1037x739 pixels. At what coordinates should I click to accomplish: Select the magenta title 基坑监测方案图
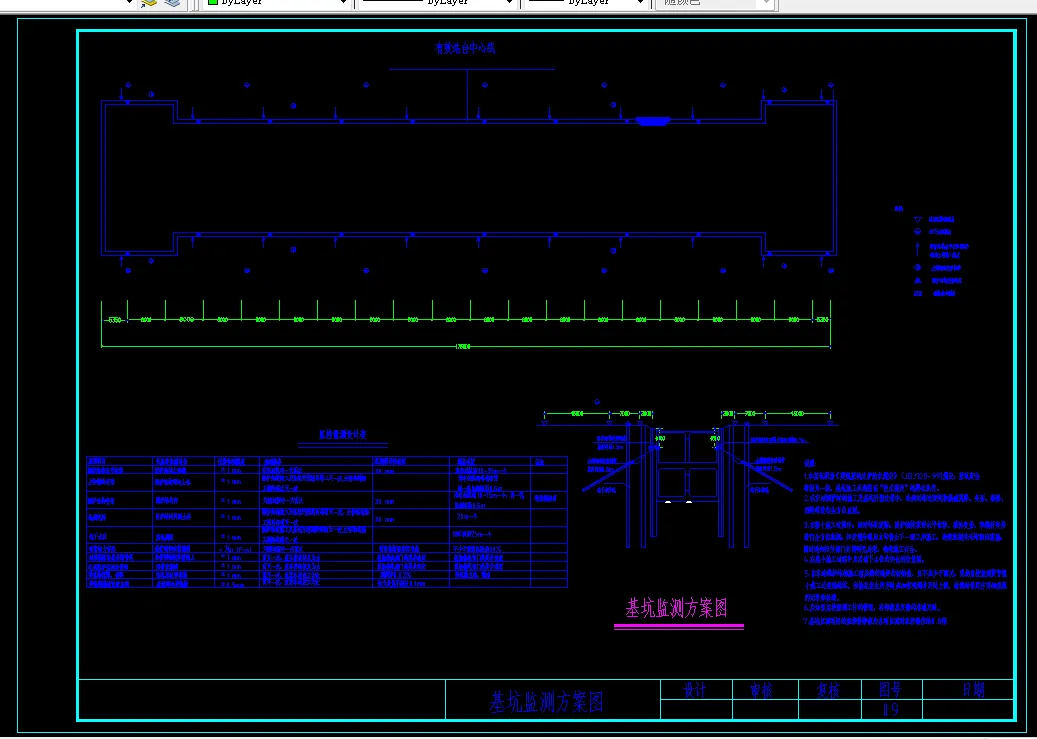pos(677,608)
